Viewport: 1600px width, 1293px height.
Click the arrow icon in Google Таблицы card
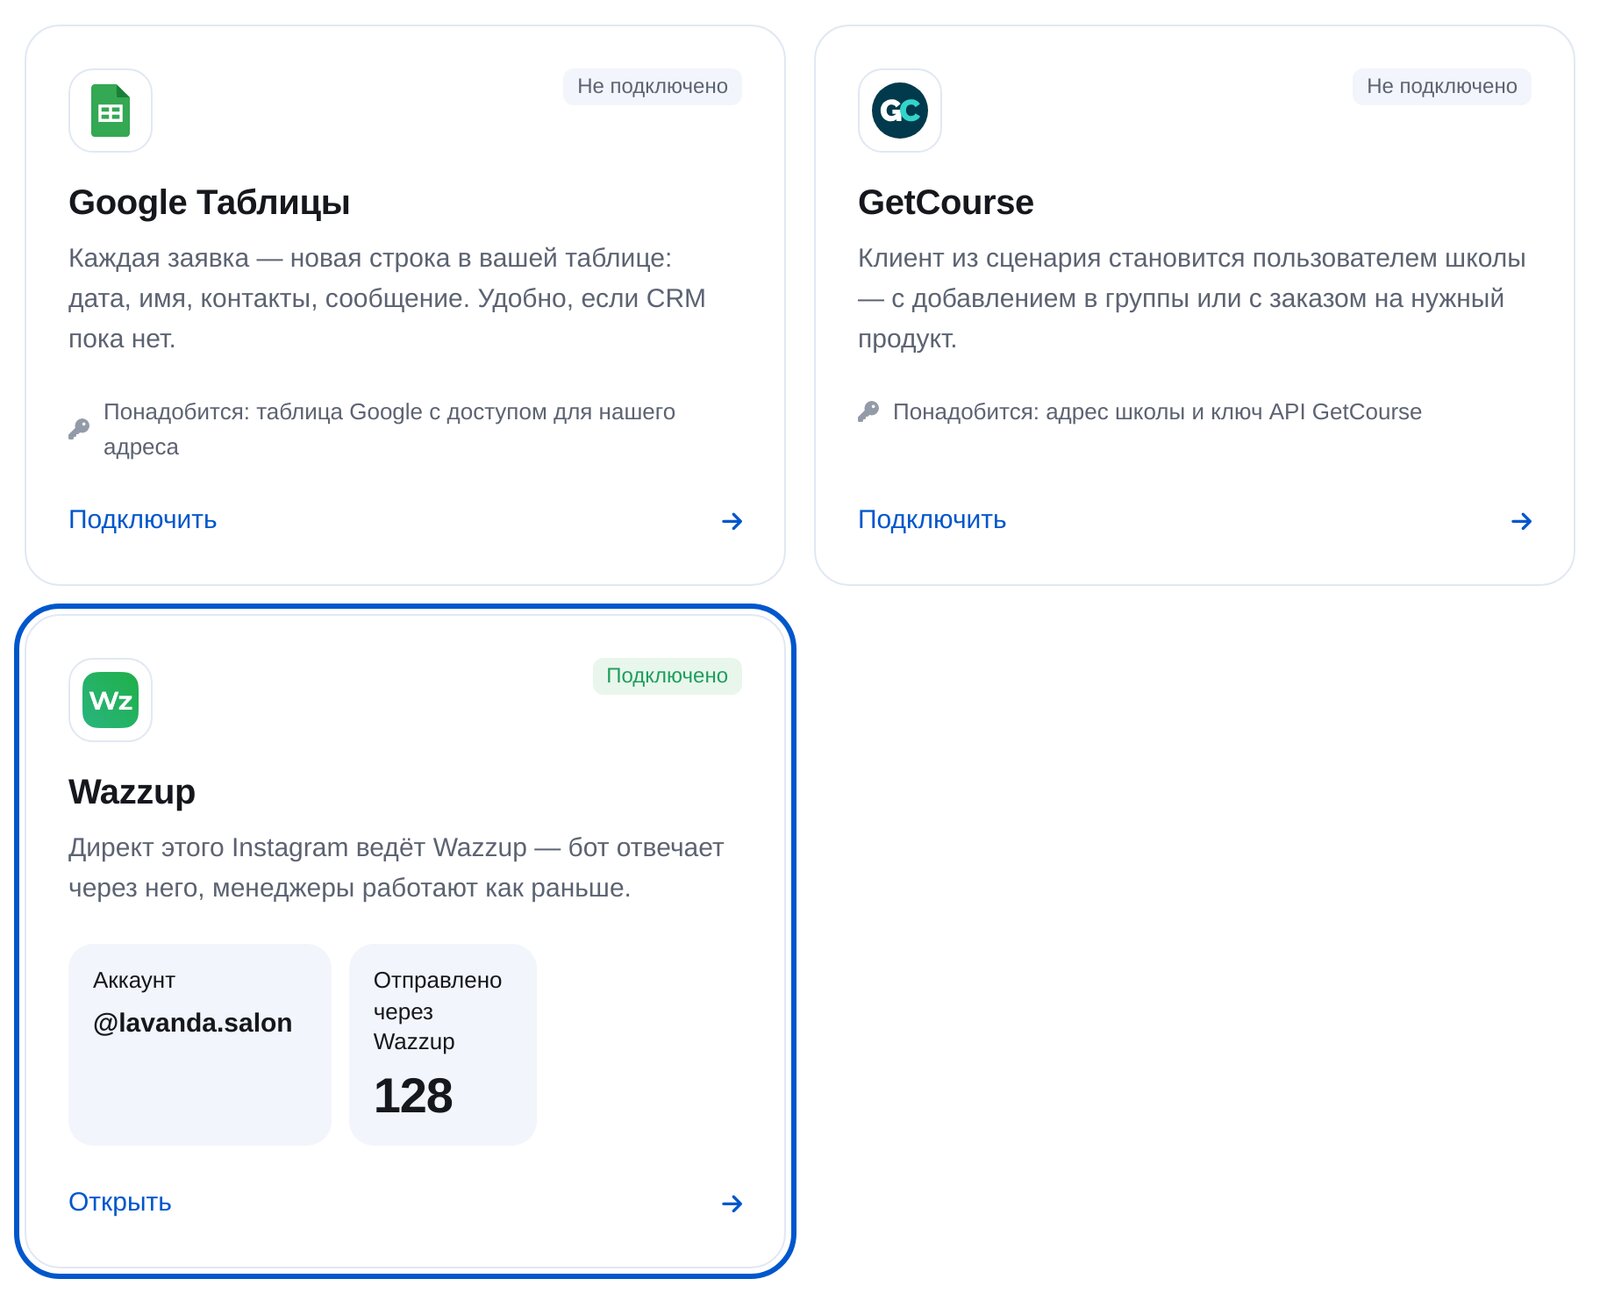coord(732,521)
